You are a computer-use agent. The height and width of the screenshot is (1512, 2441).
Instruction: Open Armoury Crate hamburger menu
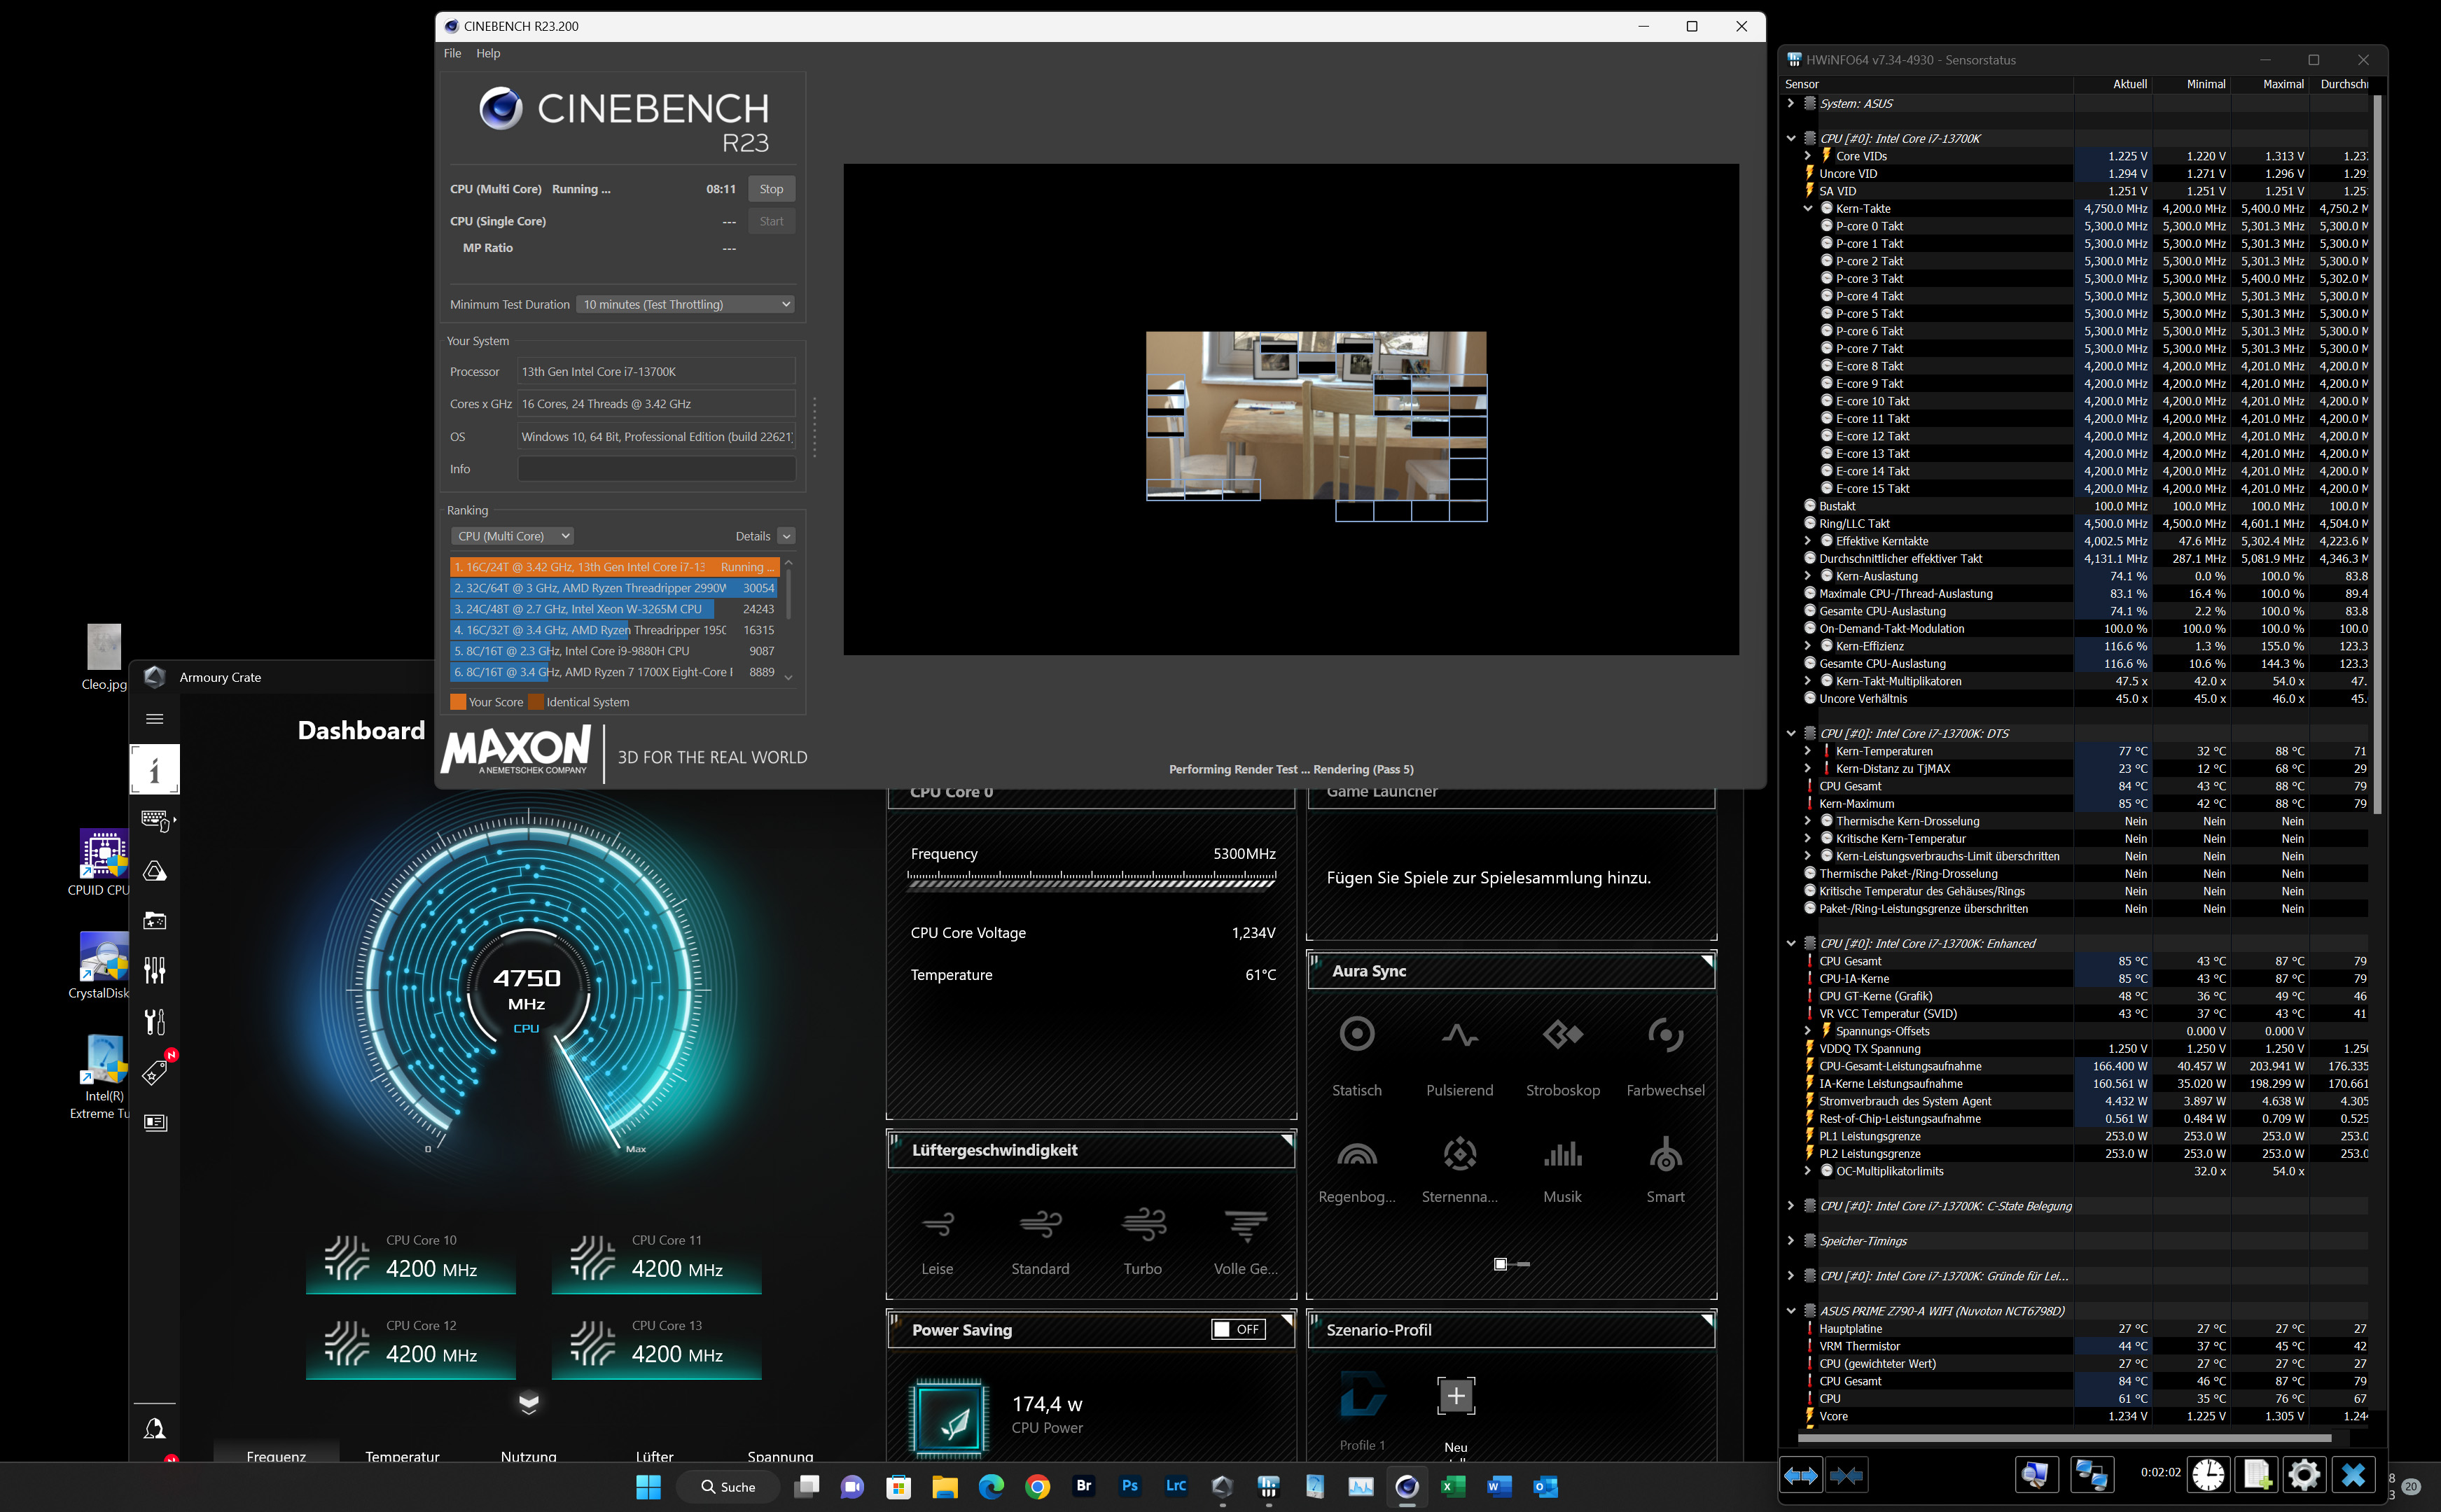tap(154, 719)
